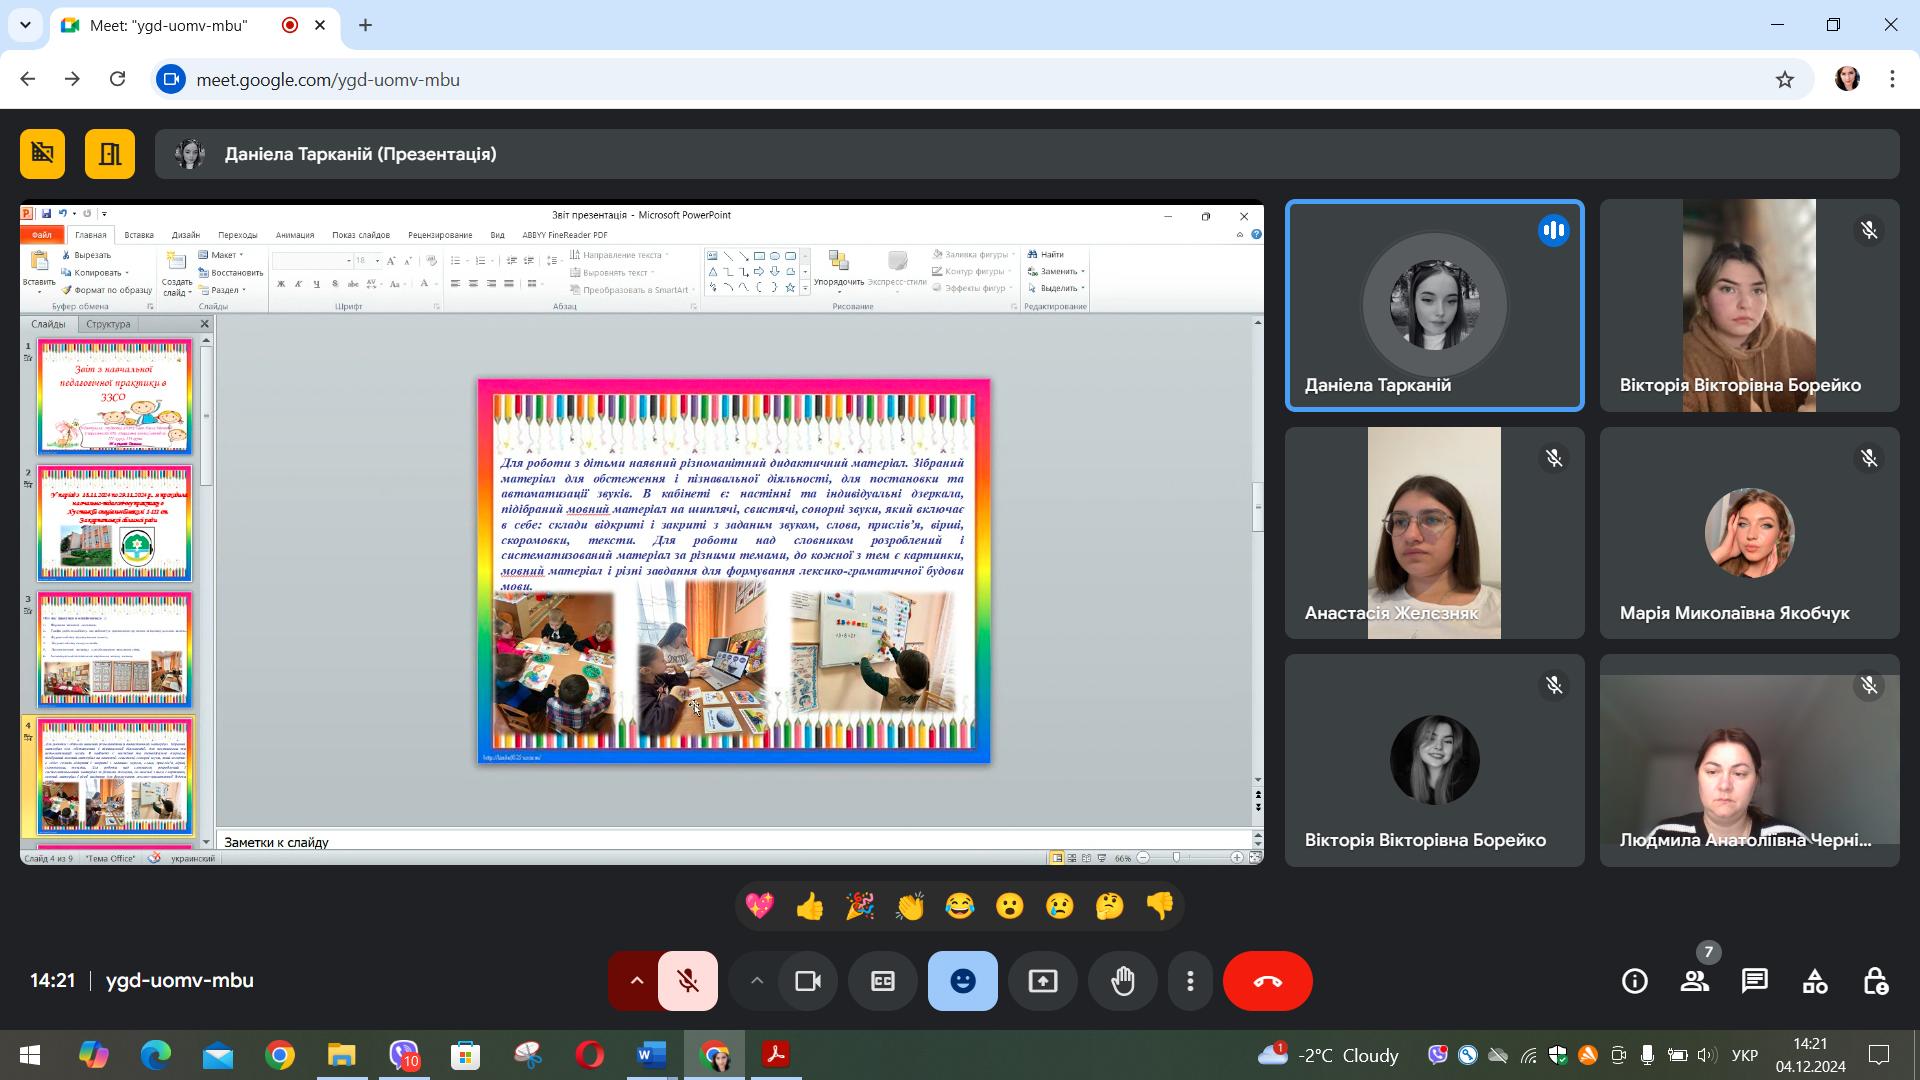Open the in-call chat messages
1920x1080 pixels.
tap(1755, 981)
